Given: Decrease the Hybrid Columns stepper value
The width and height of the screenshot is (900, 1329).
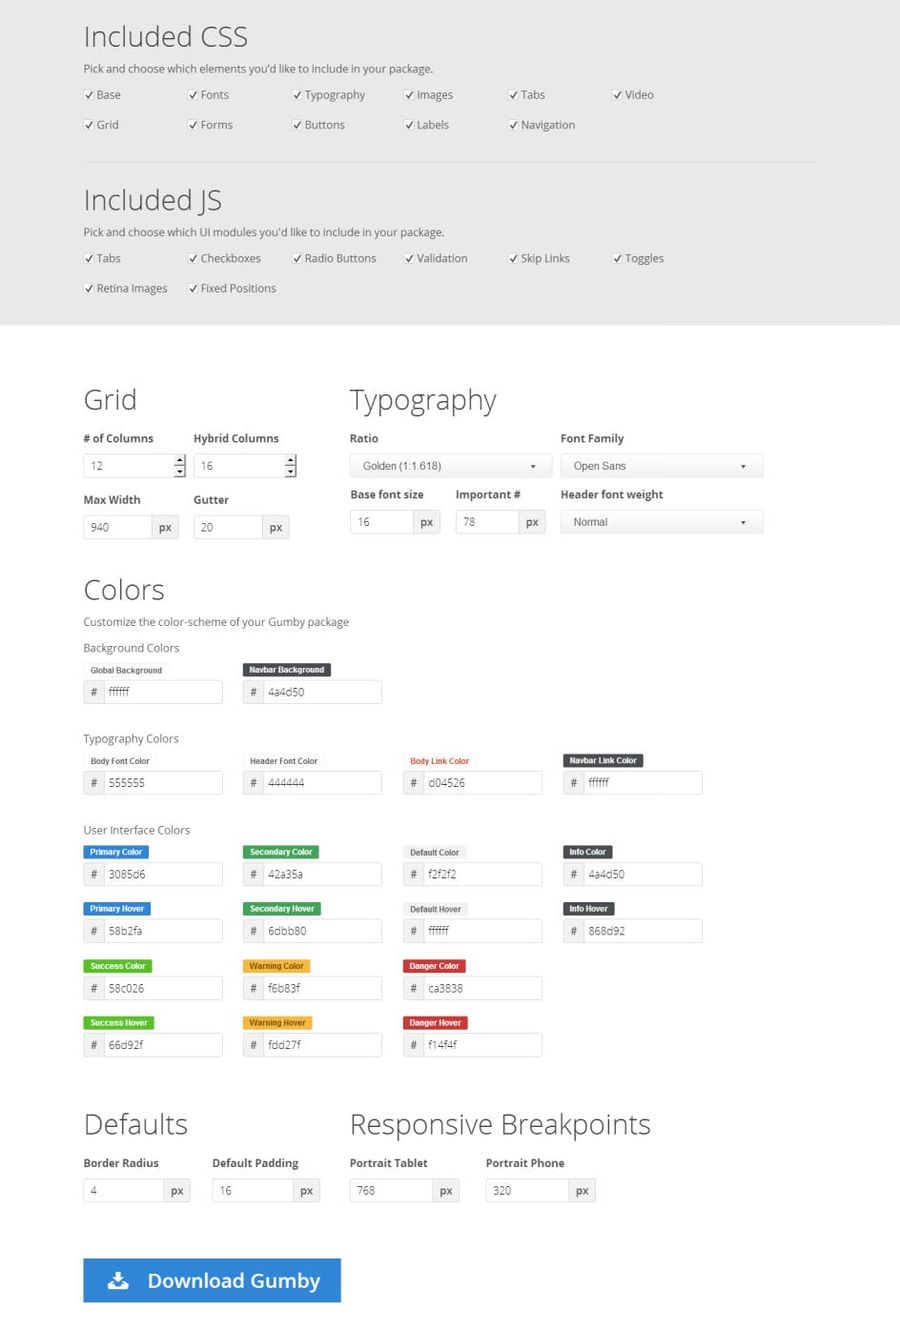Looking at the screenshot, I should click(290, 471).
